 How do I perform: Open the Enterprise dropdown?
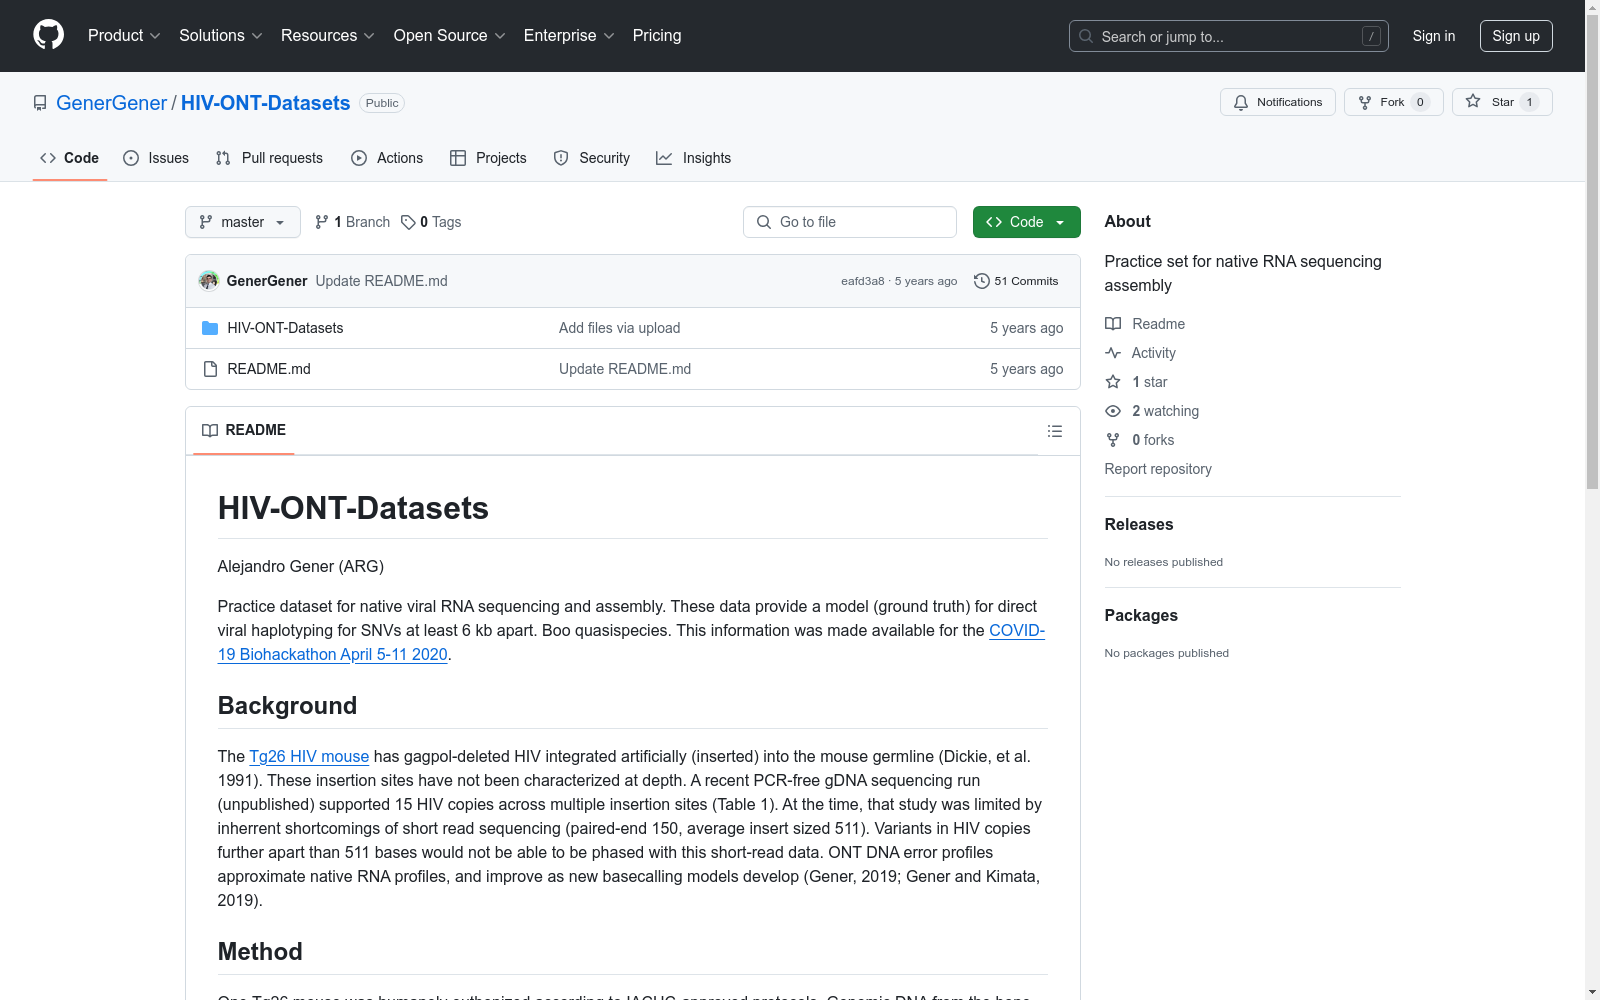(x=569, y=35)
